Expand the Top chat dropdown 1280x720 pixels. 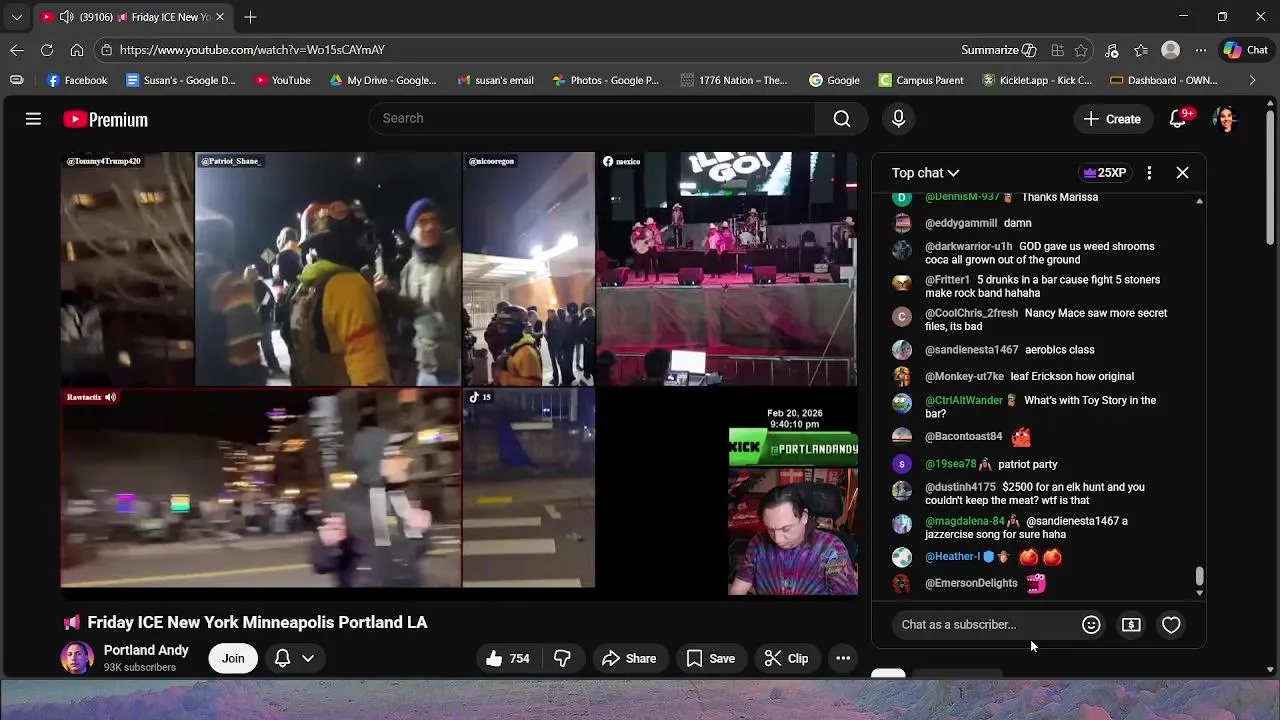tap(925, 173)
